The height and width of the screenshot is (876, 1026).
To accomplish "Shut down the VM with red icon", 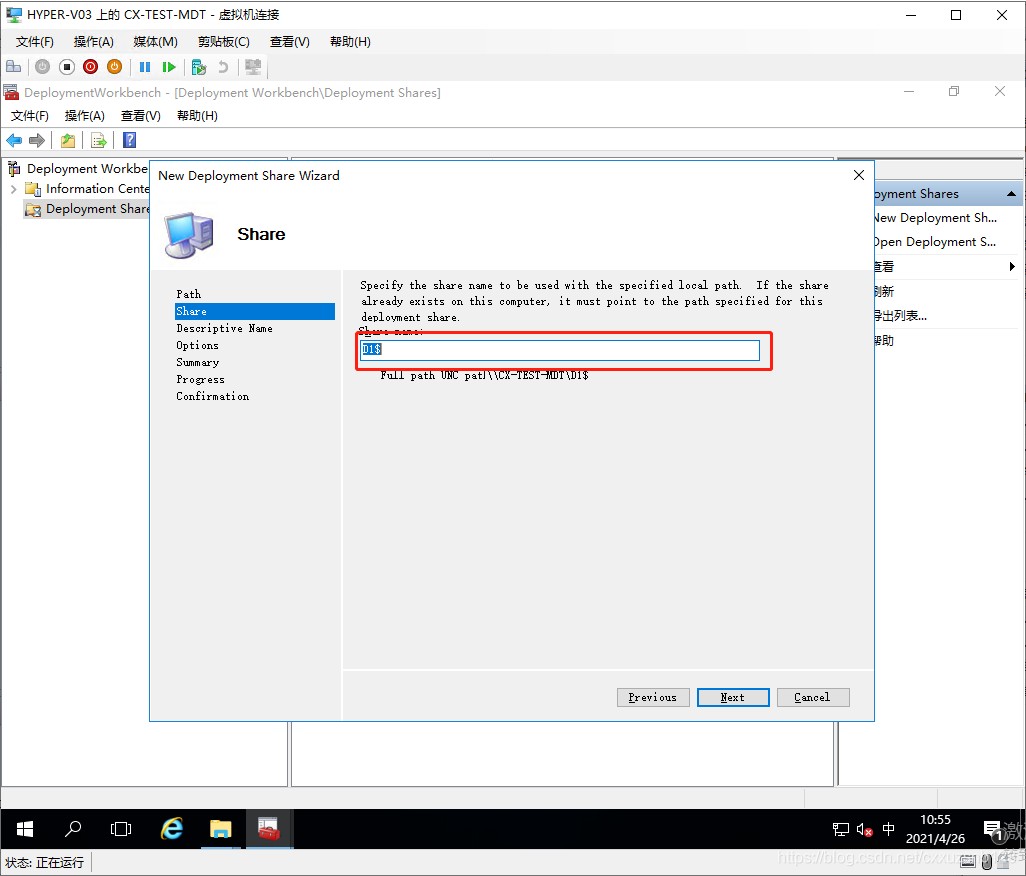I will [x=90, y=67].
